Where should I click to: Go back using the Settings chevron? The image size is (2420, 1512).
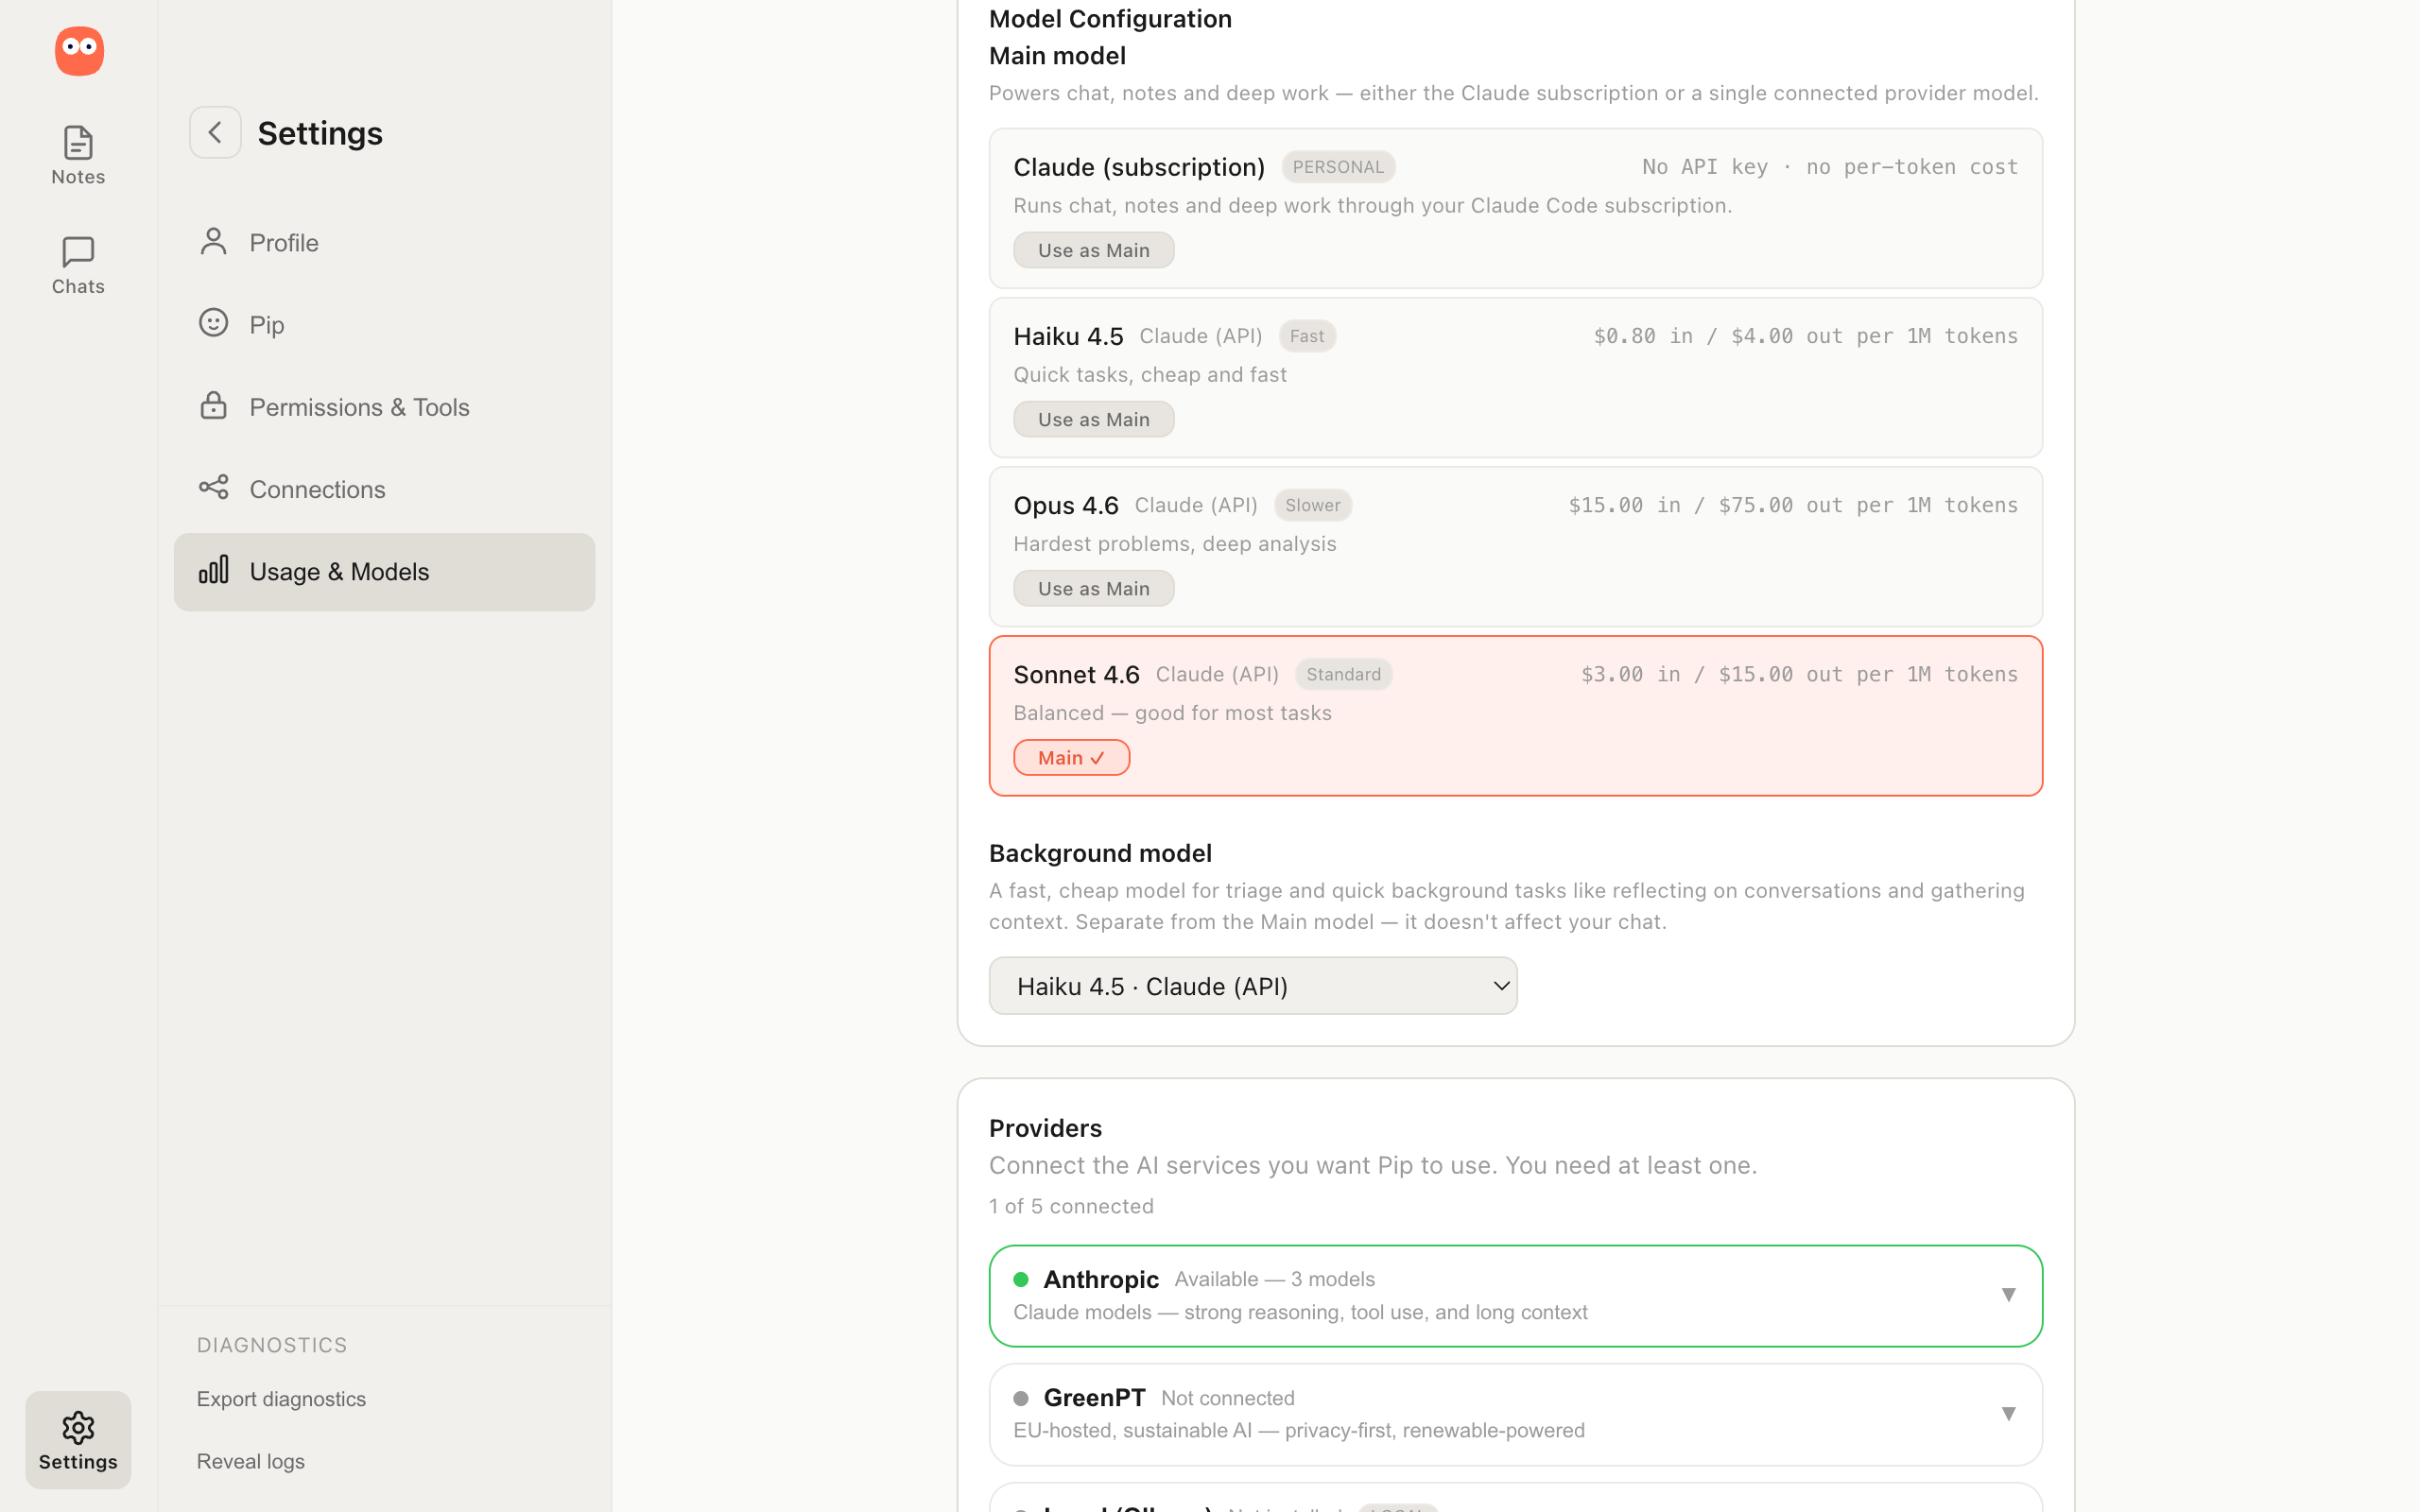(215, 132)
